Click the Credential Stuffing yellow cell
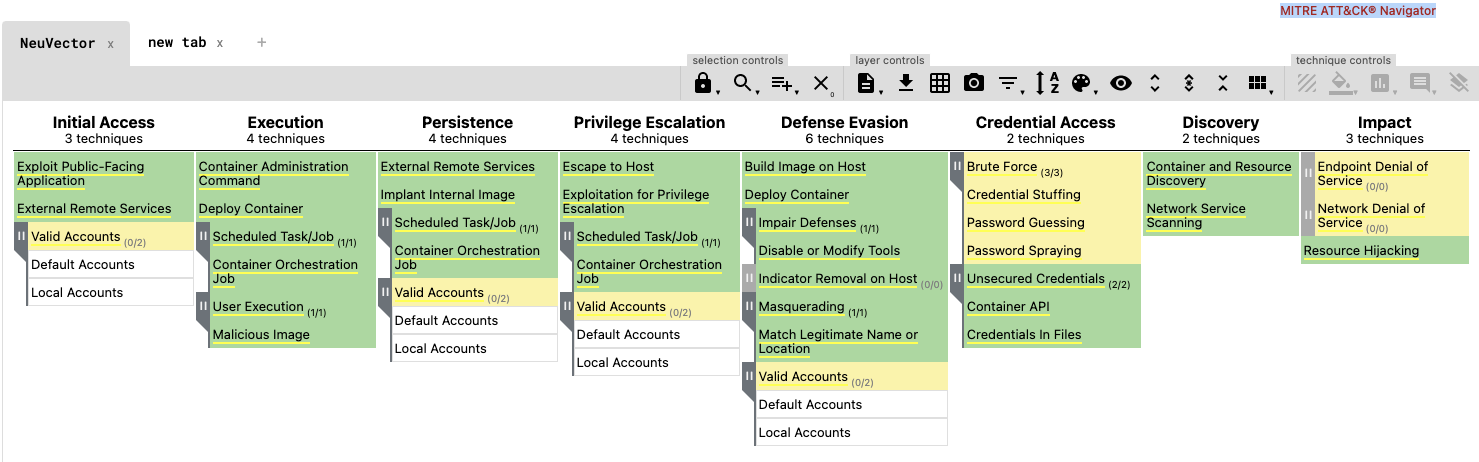1479x462 pixels. [x=1023, y=195]
